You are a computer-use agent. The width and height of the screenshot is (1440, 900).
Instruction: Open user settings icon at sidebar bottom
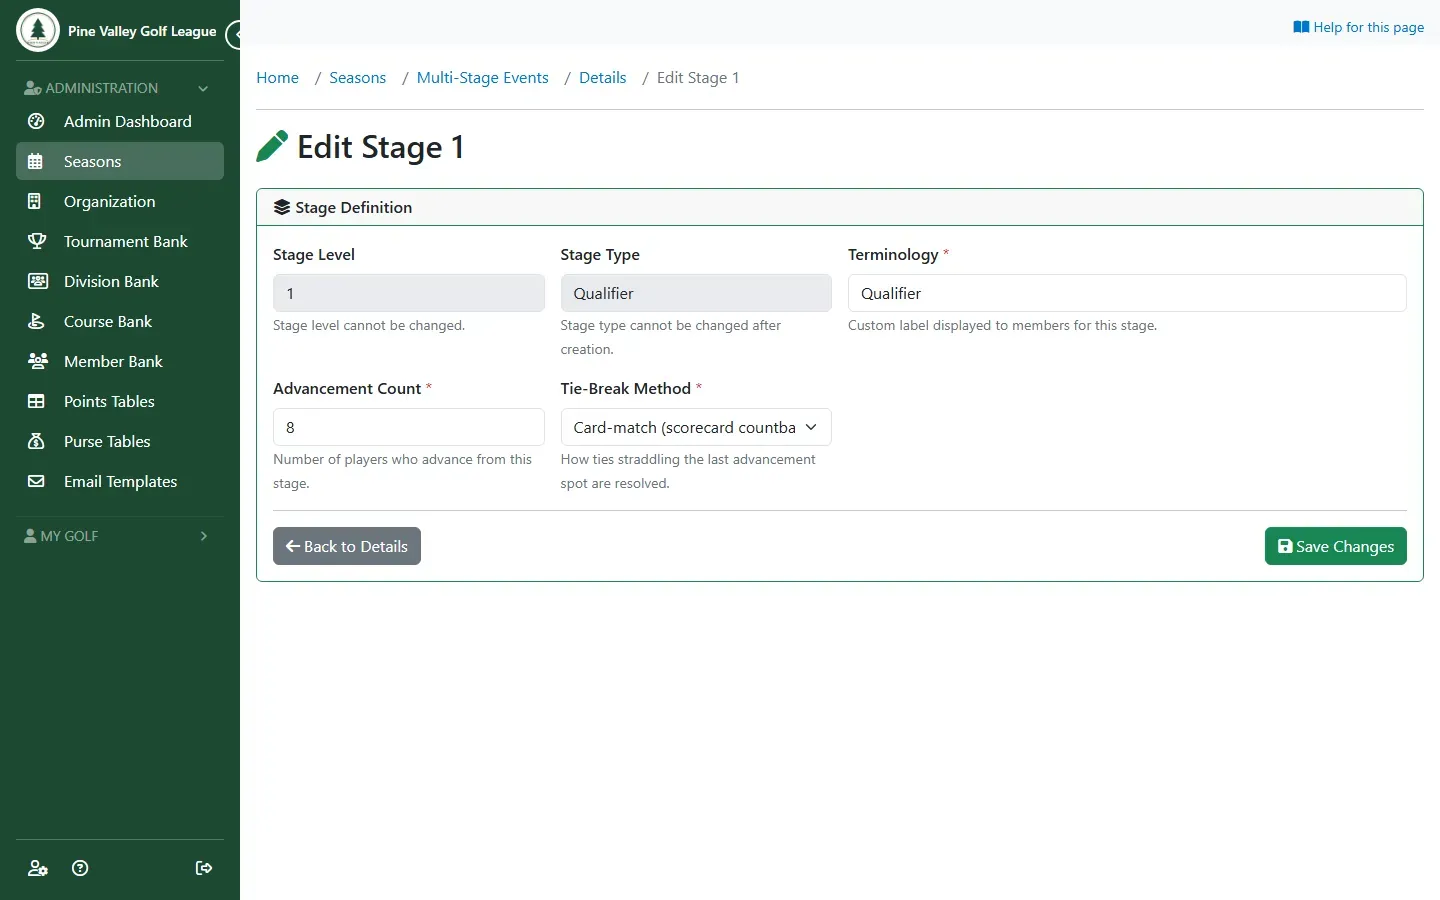[x=38, y=868]
